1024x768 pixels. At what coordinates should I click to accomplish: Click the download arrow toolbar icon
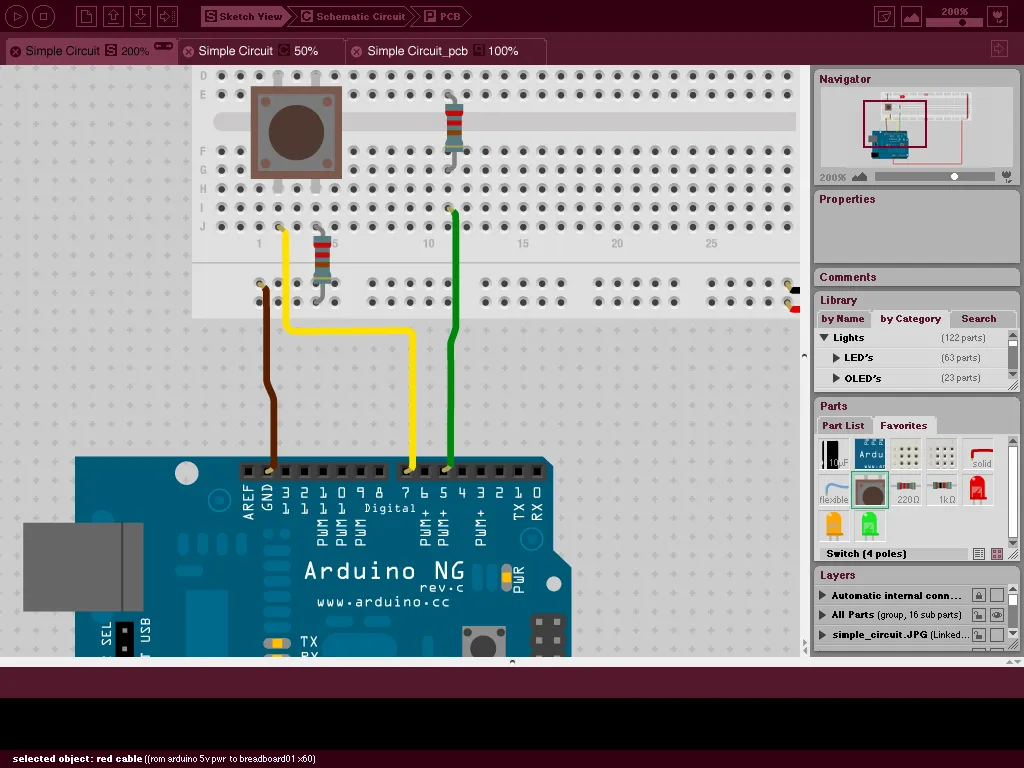pyautogui.click(x=140, y=16)
